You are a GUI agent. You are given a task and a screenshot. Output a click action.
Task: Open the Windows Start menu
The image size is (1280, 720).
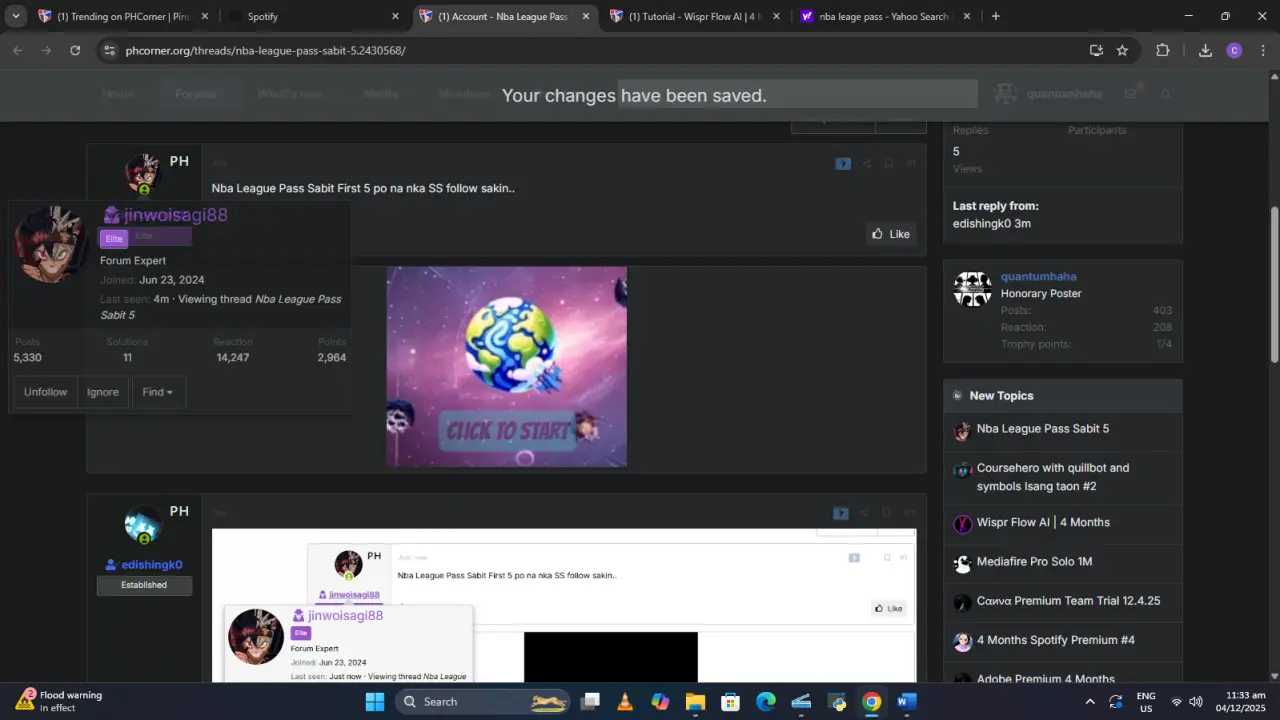coord(375,702)
